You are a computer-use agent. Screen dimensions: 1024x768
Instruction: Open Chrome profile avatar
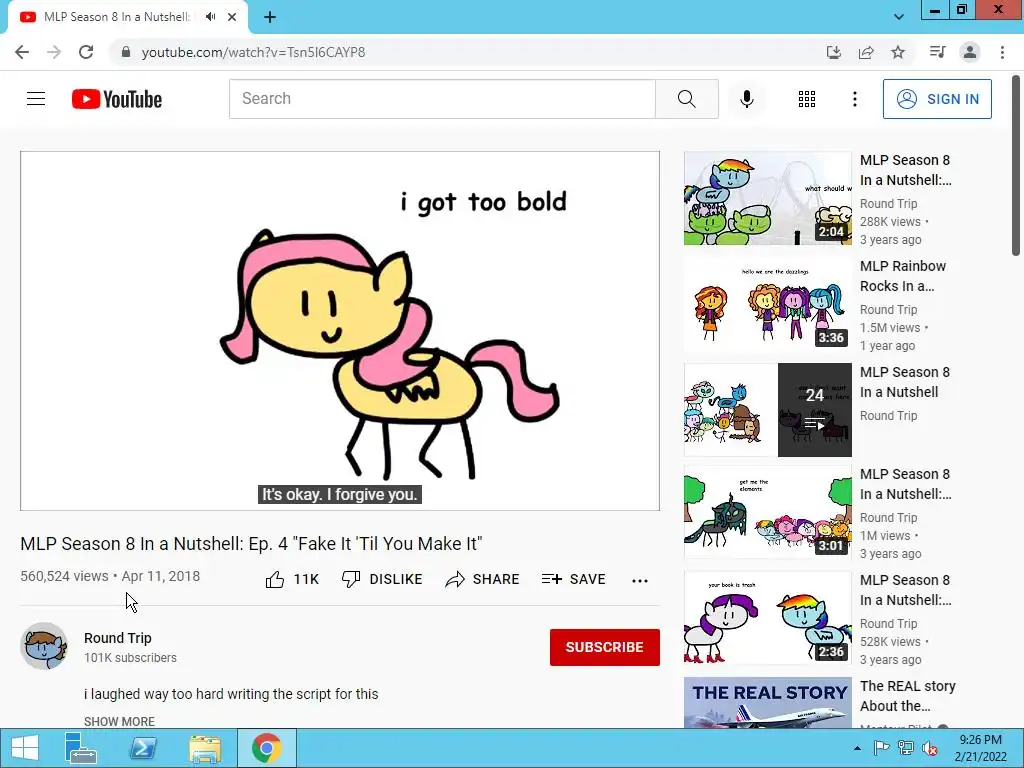click(970, 52)
